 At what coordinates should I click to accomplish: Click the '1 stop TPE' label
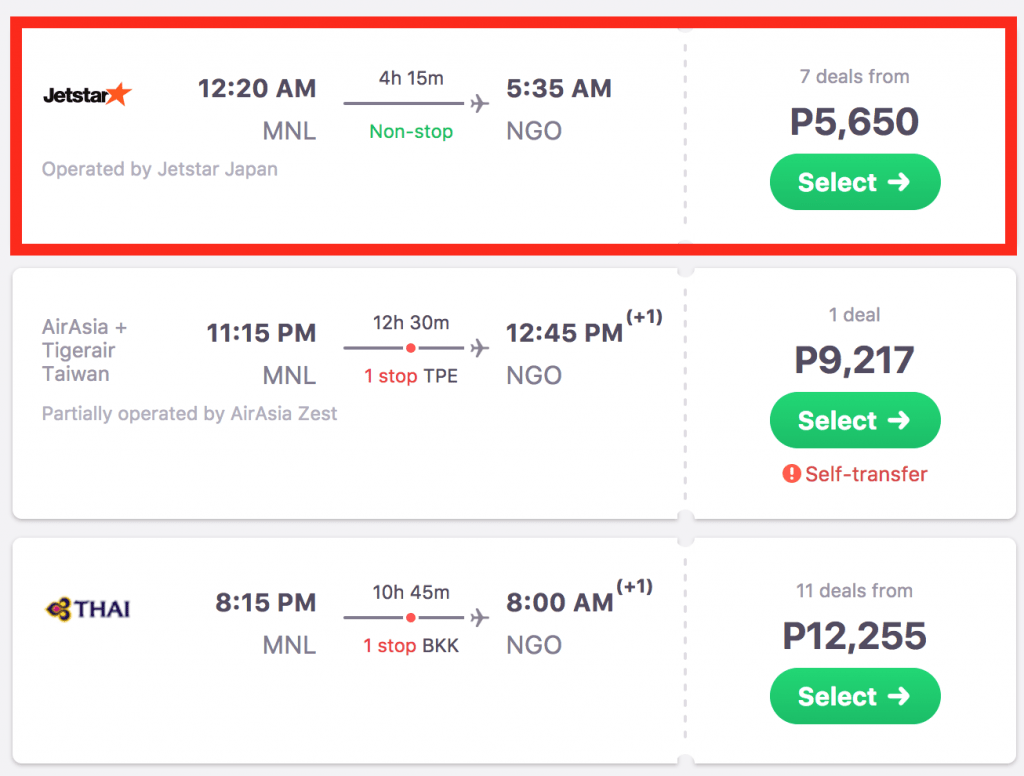click(410, 376)
